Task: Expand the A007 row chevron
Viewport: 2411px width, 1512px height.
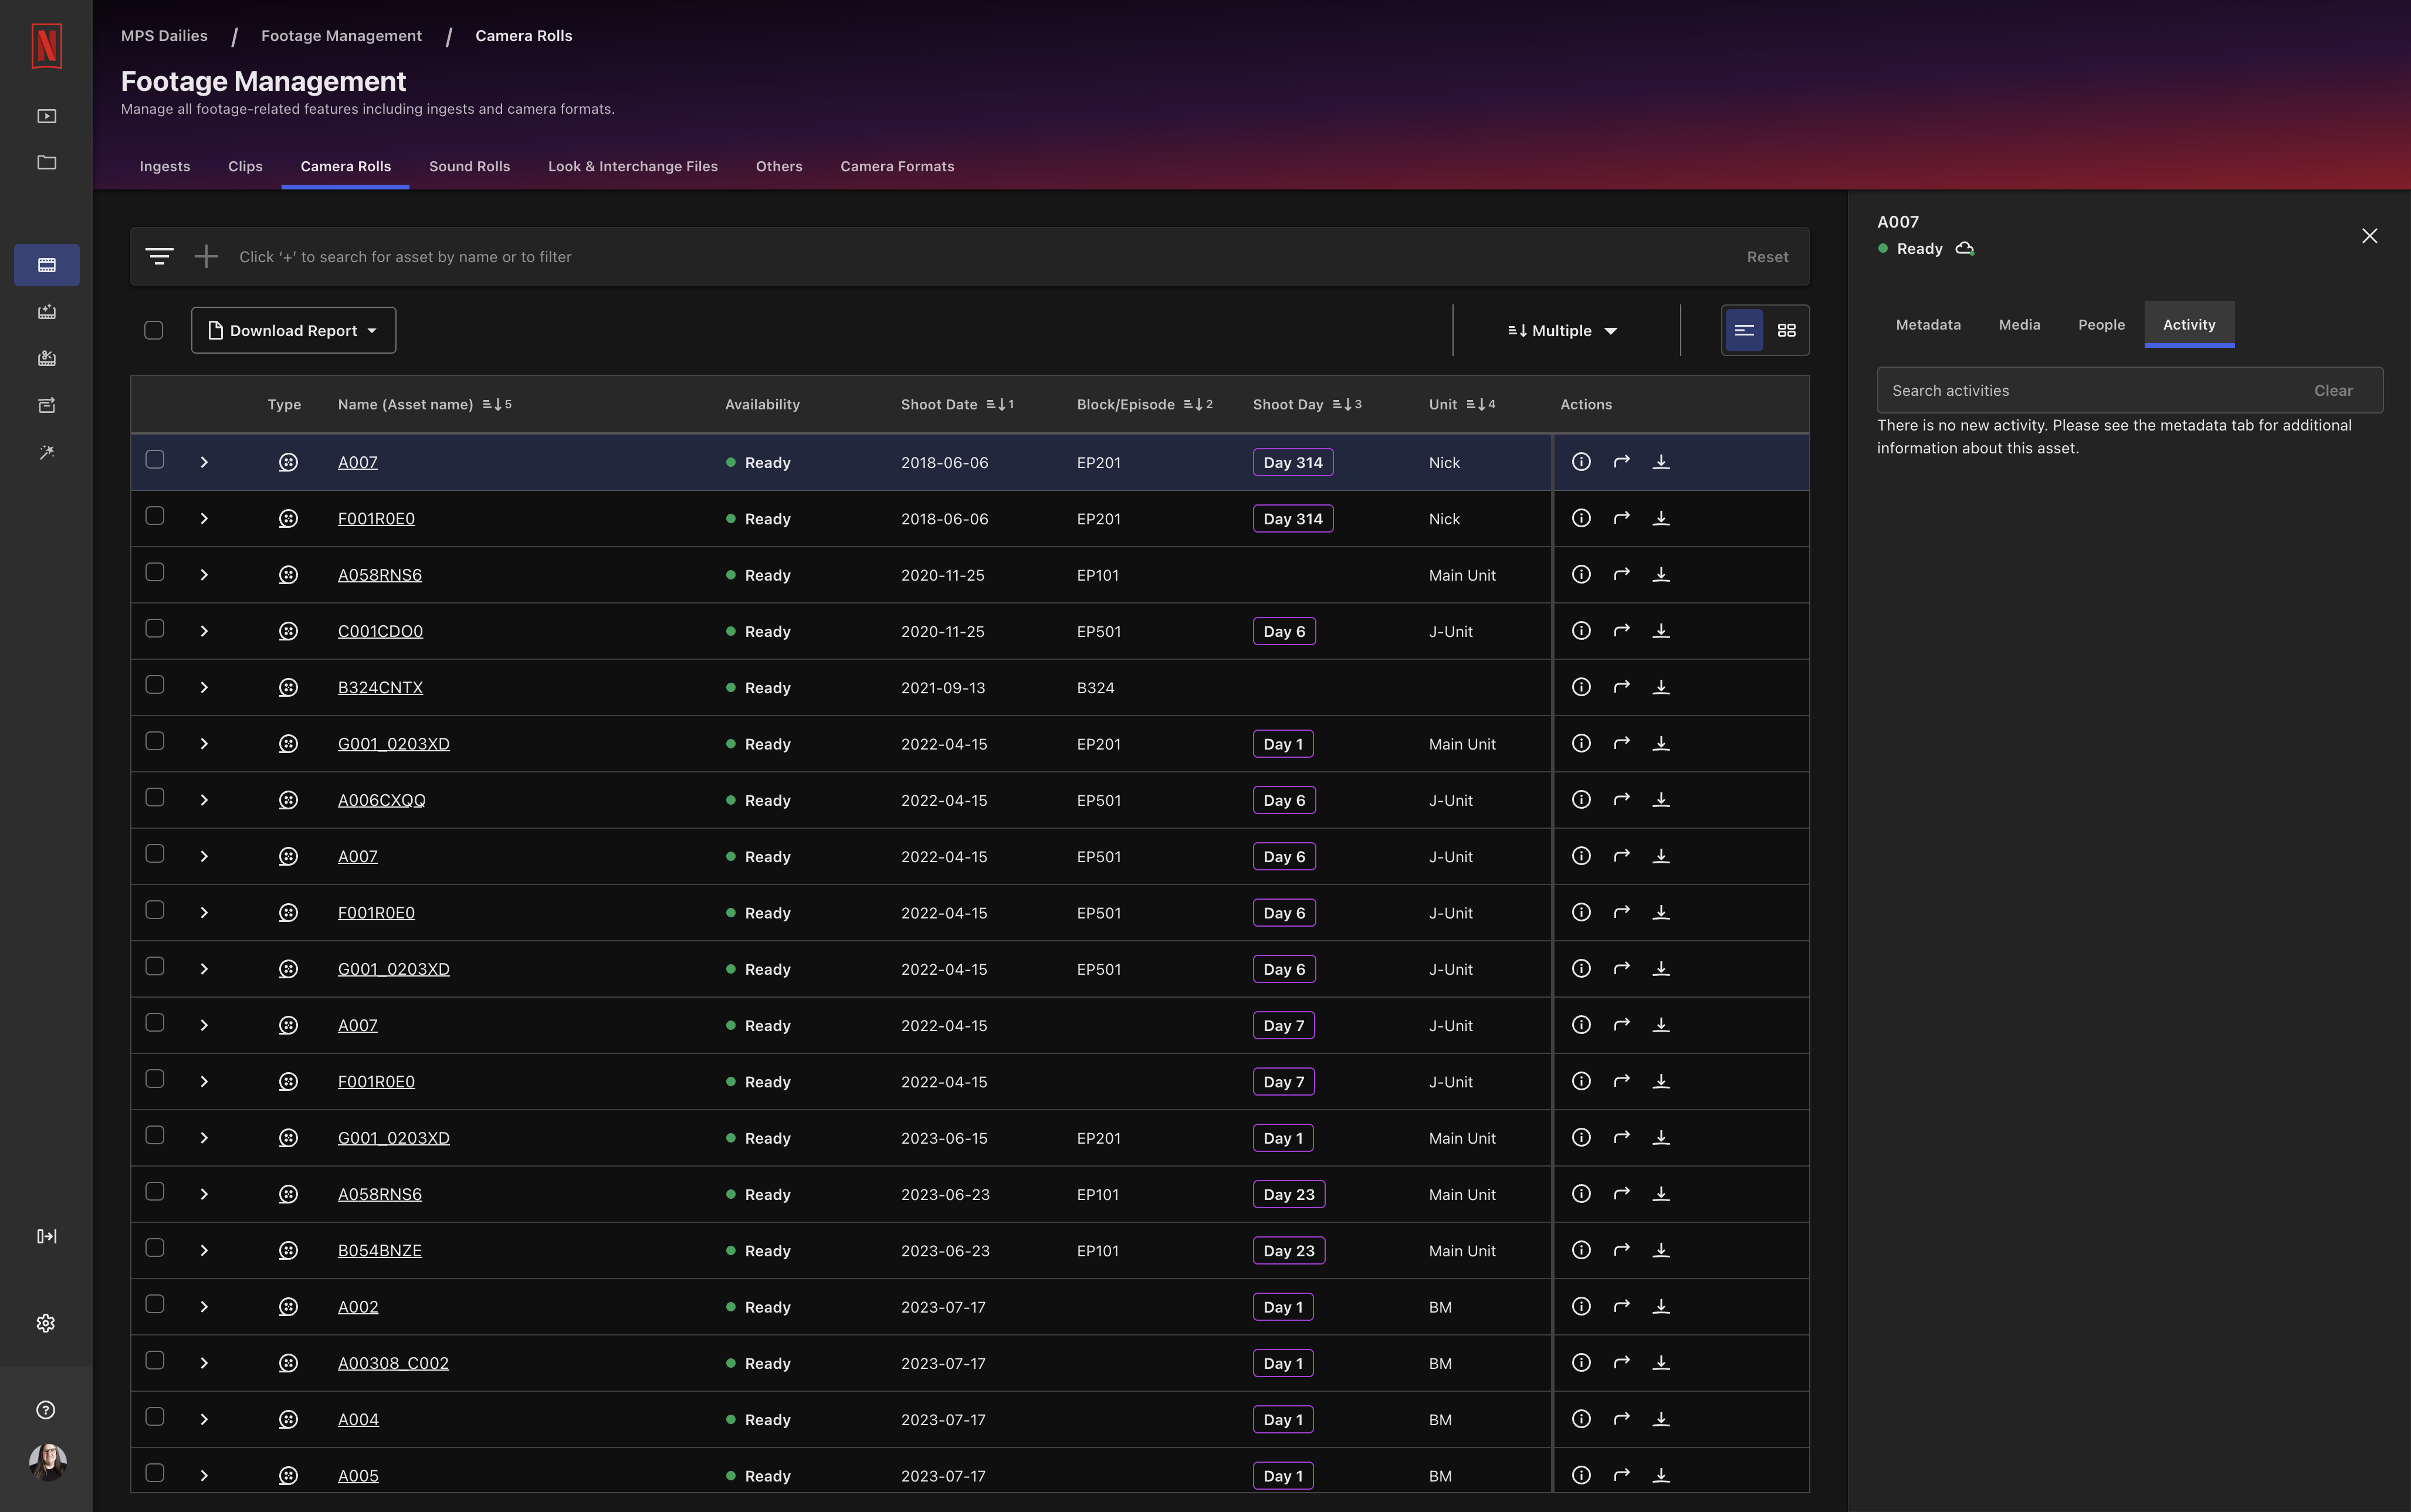Action: tap(203, 462)
